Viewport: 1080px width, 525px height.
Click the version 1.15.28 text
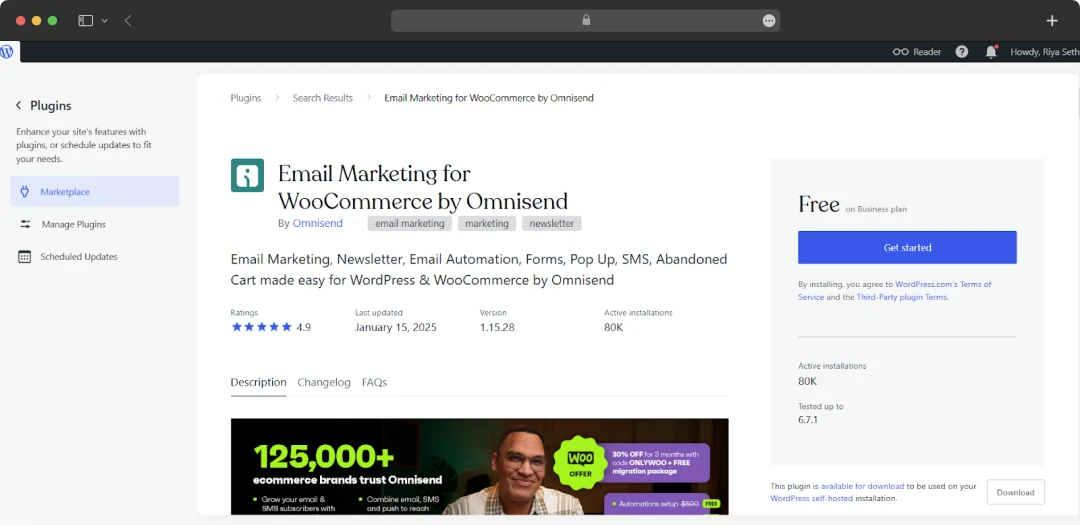coord(497,327)
